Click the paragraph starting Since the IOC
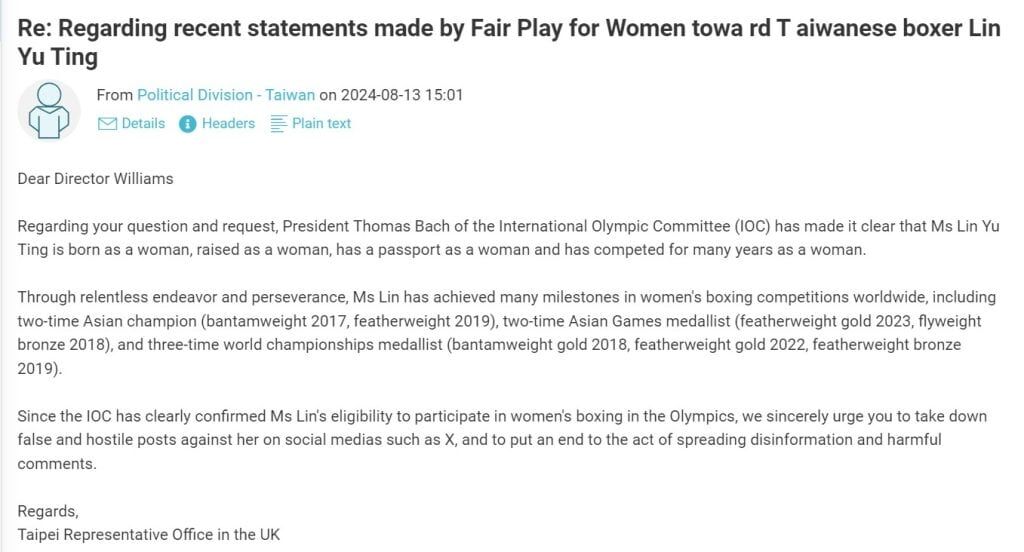The width and height of the screenshot is (1024, 552). coord(502,440)
